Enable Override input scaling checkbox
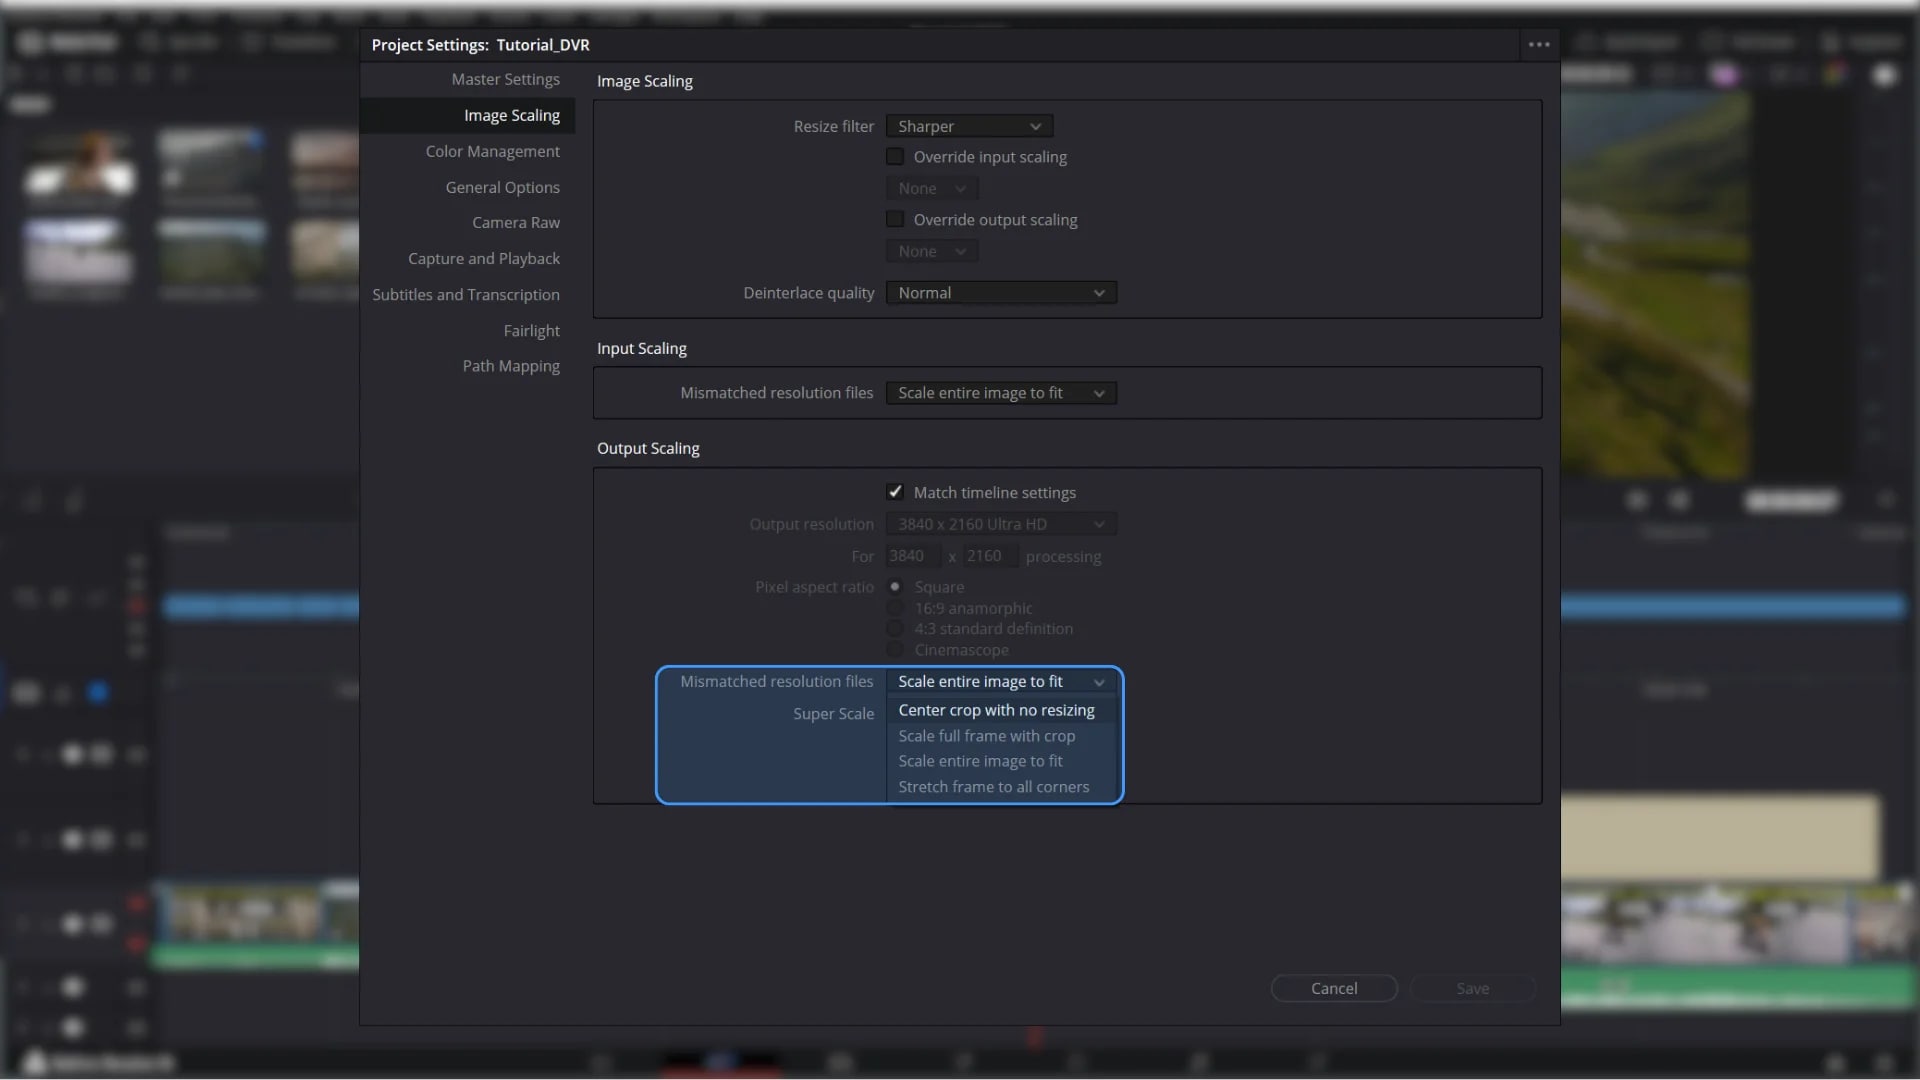 [x=895, y=157]
